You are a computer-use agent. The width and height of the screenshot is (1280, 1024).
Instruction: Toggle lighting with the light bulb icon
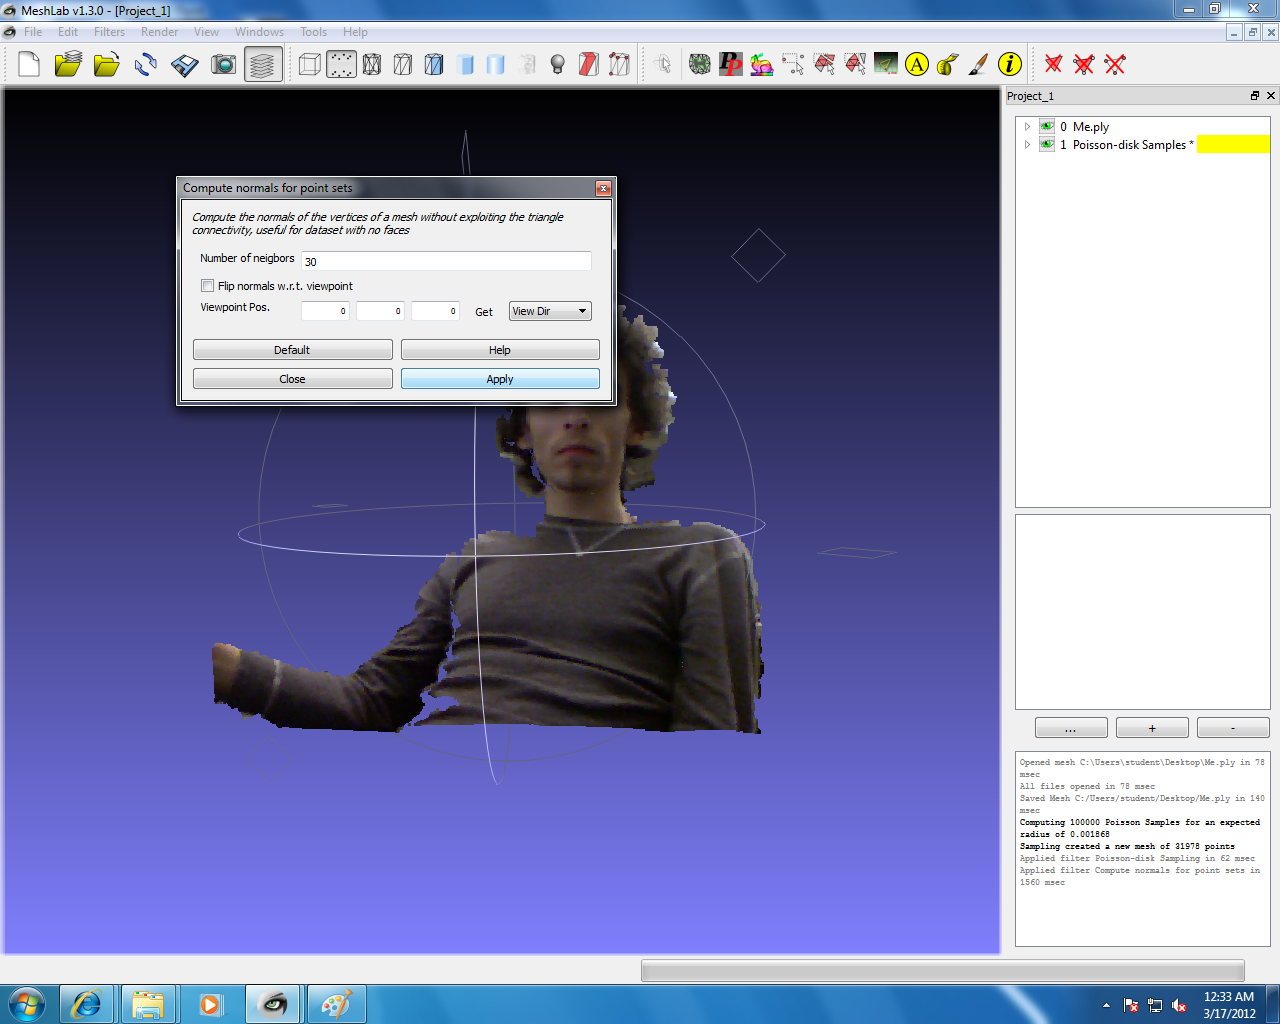coord(558,65)
